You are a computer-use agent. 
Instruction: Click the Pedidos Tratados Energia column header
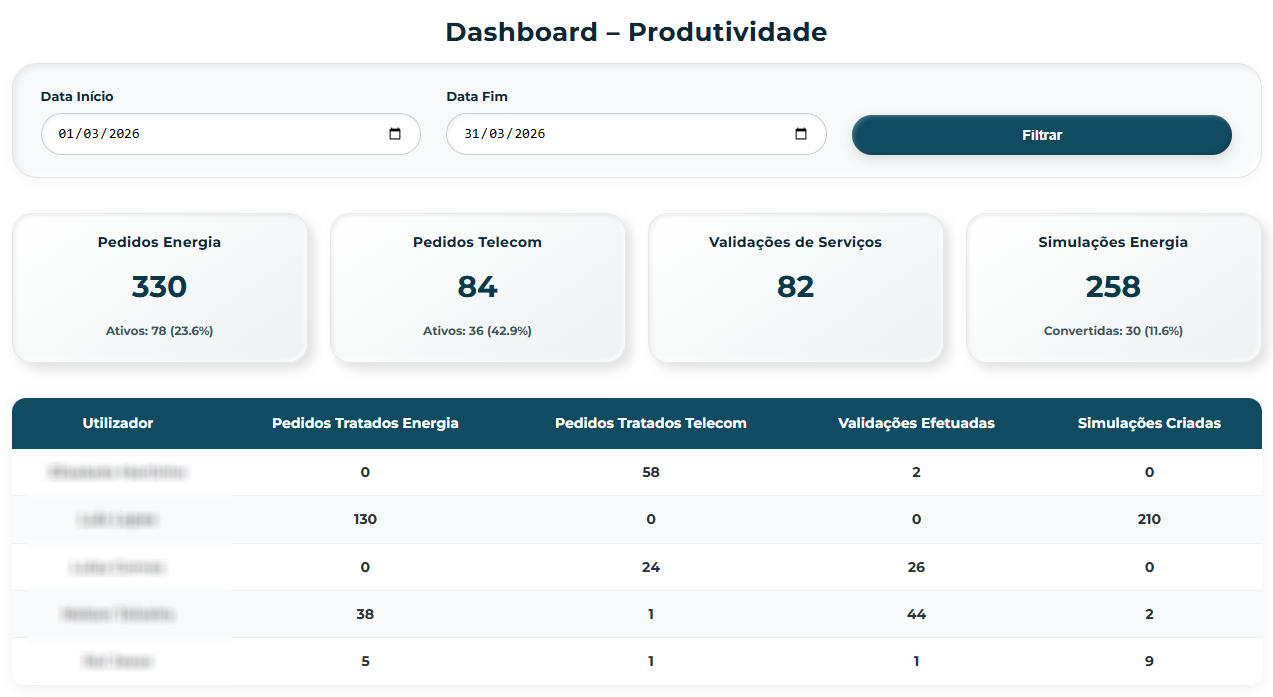coord(365,423)
